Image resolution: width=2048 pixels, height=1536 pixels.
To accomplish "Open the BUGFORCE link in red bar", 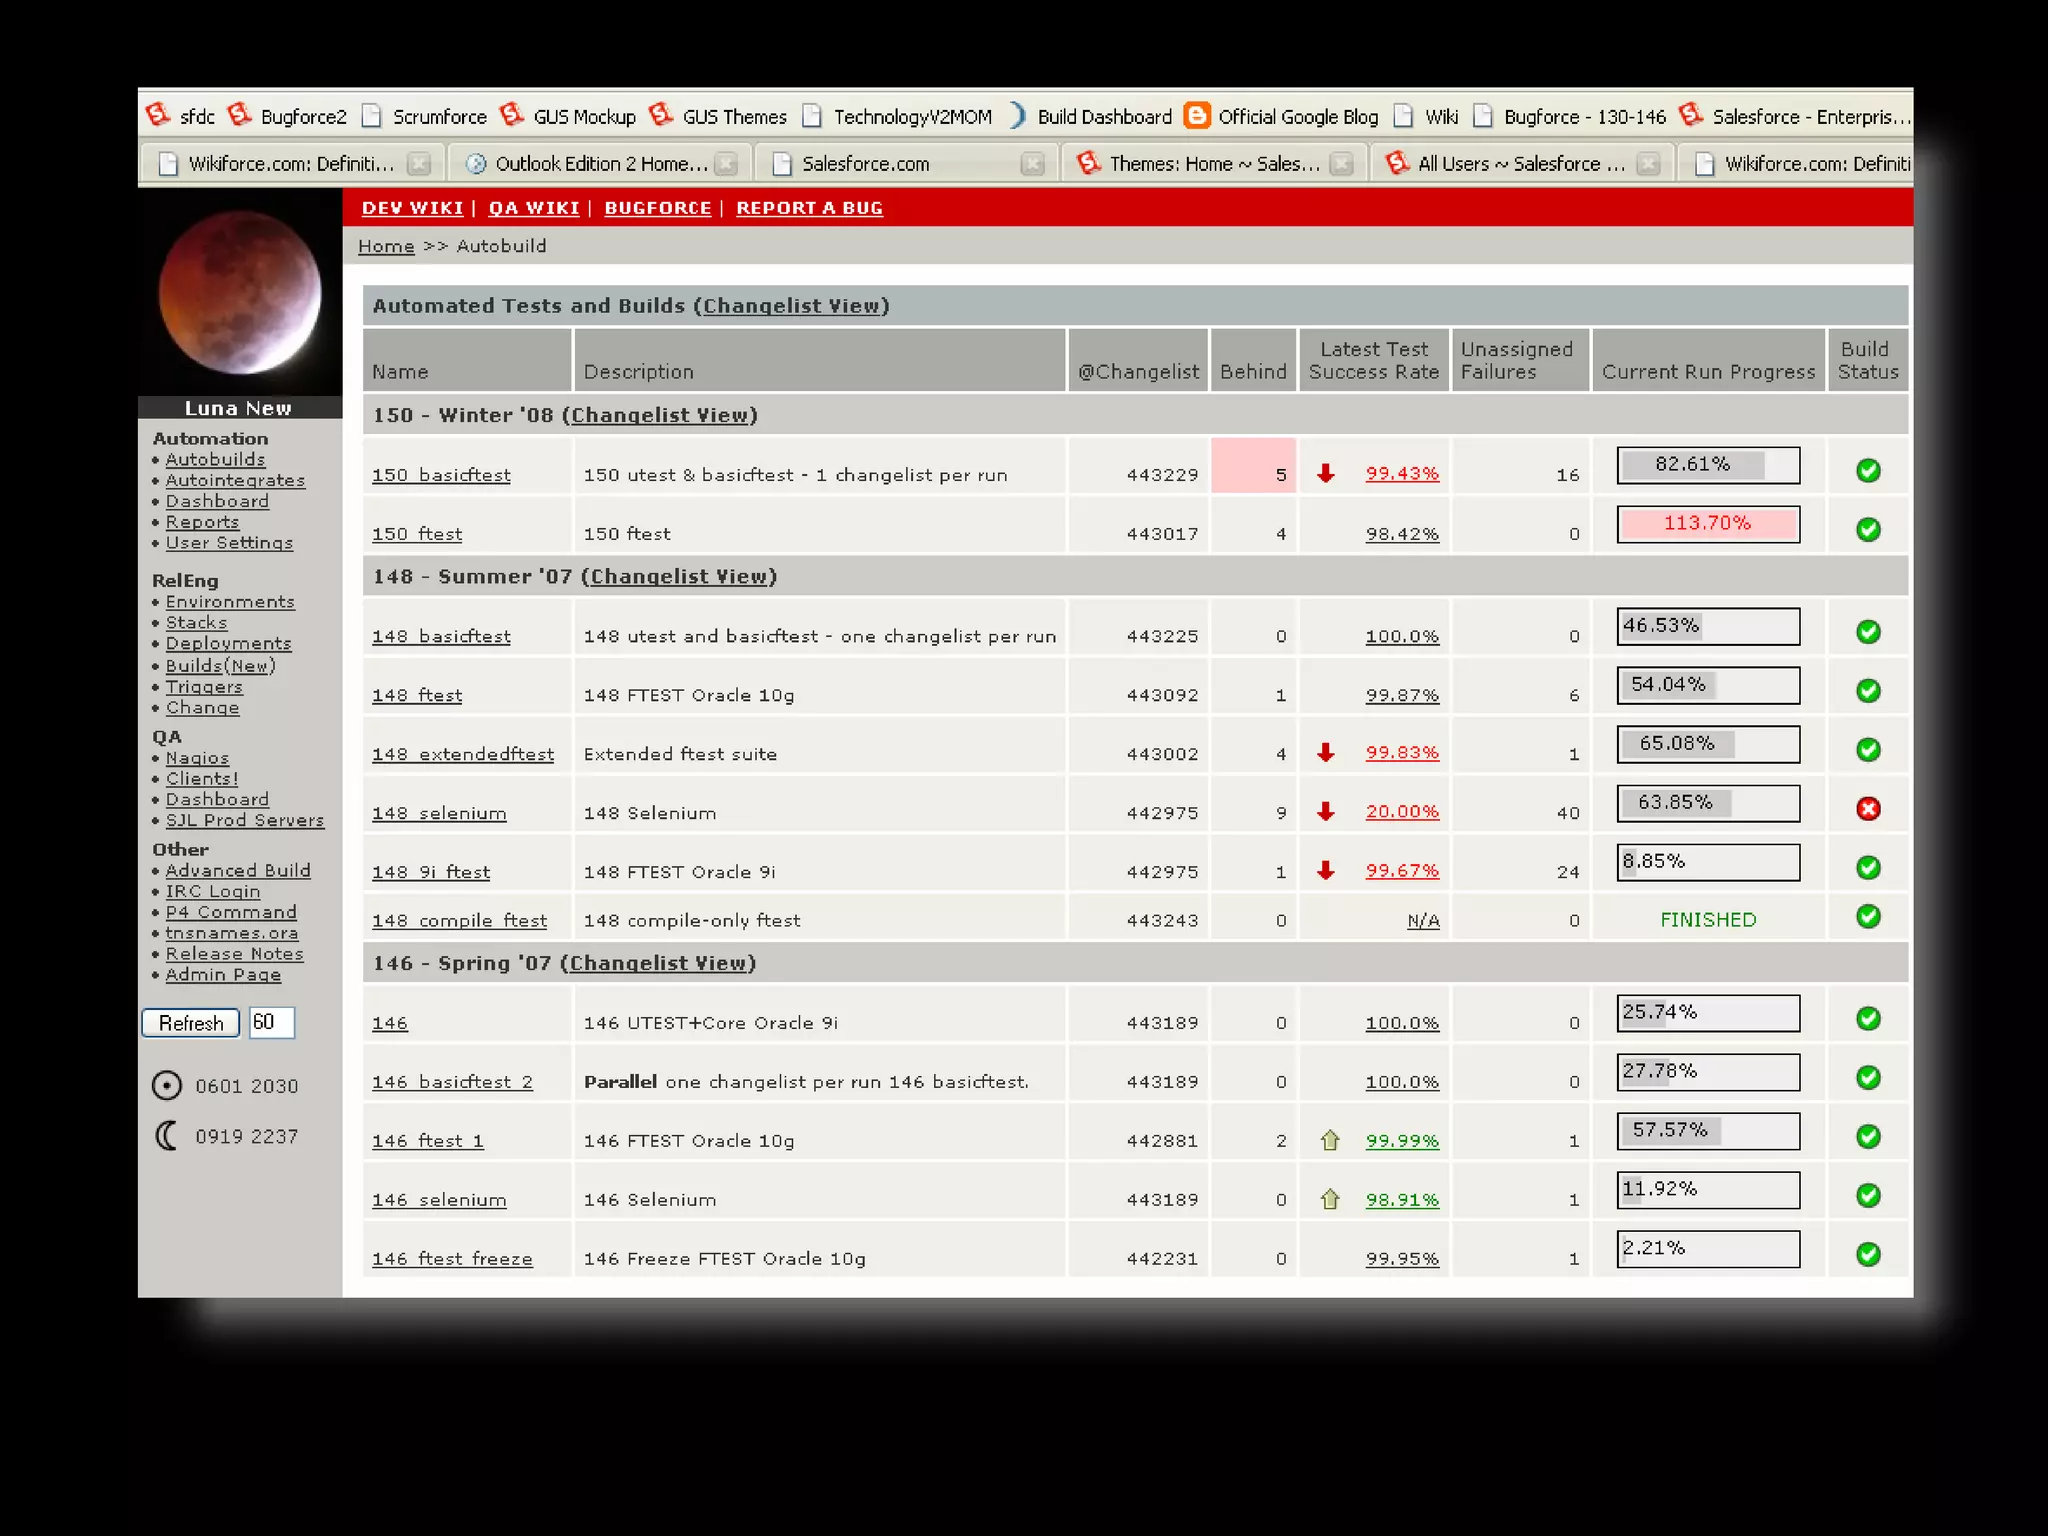I will click(x=657, y=208).
